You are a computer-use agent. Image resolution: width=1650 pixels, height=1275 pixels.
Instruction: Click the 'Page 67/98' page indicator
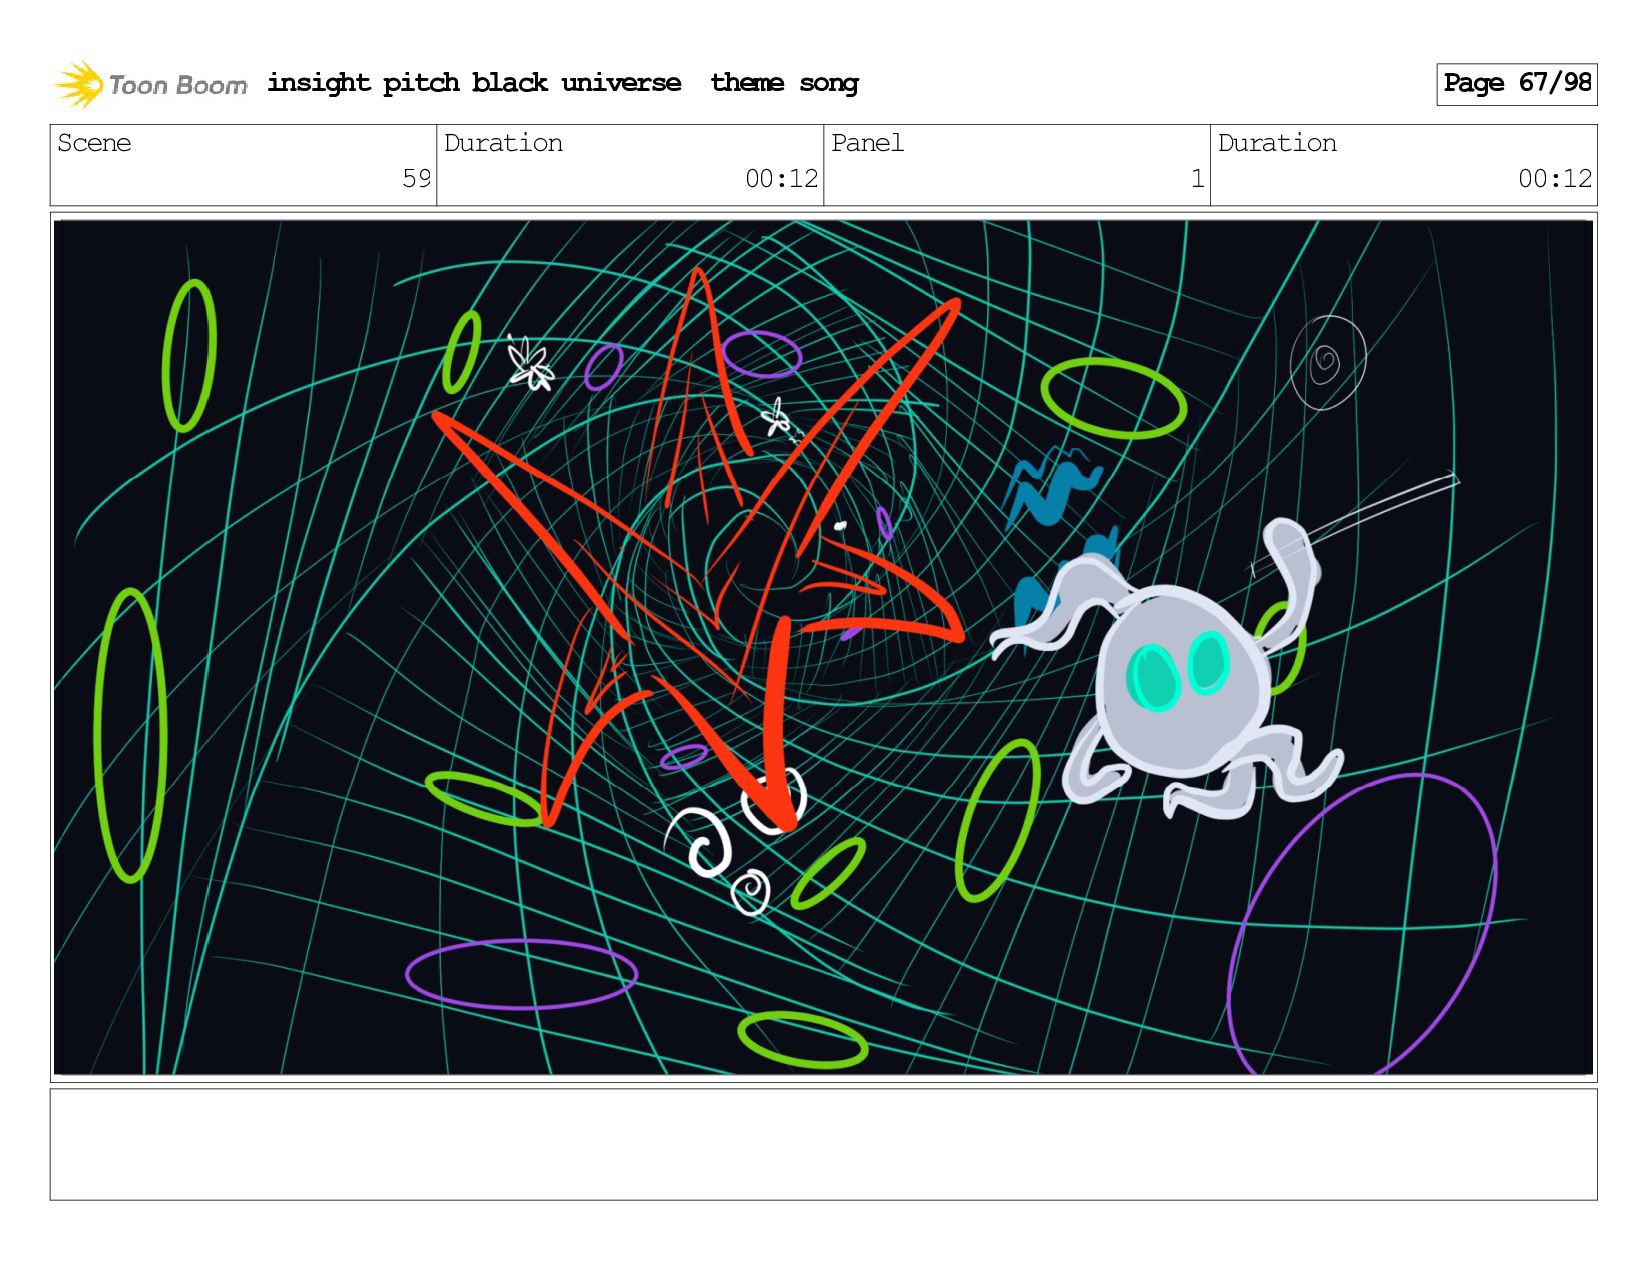coord(1516,84)
